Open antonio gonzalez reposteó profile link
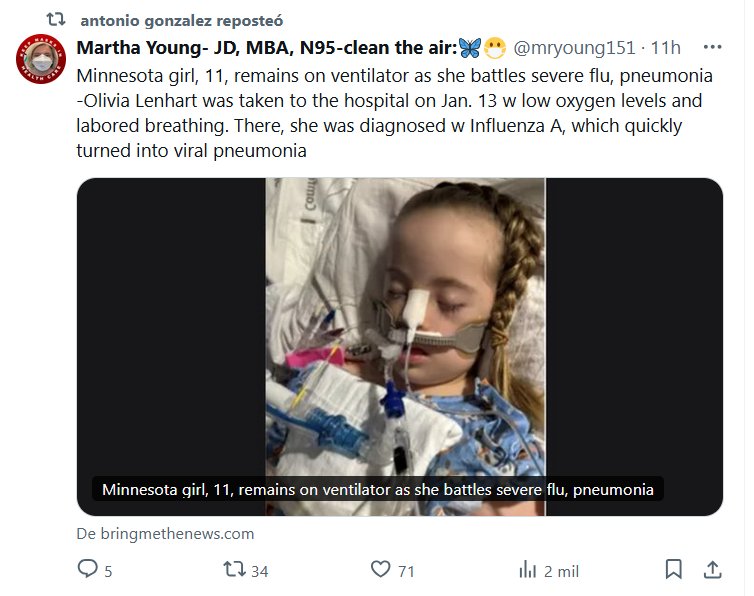The image size is (754, 596). click(165, 19)
